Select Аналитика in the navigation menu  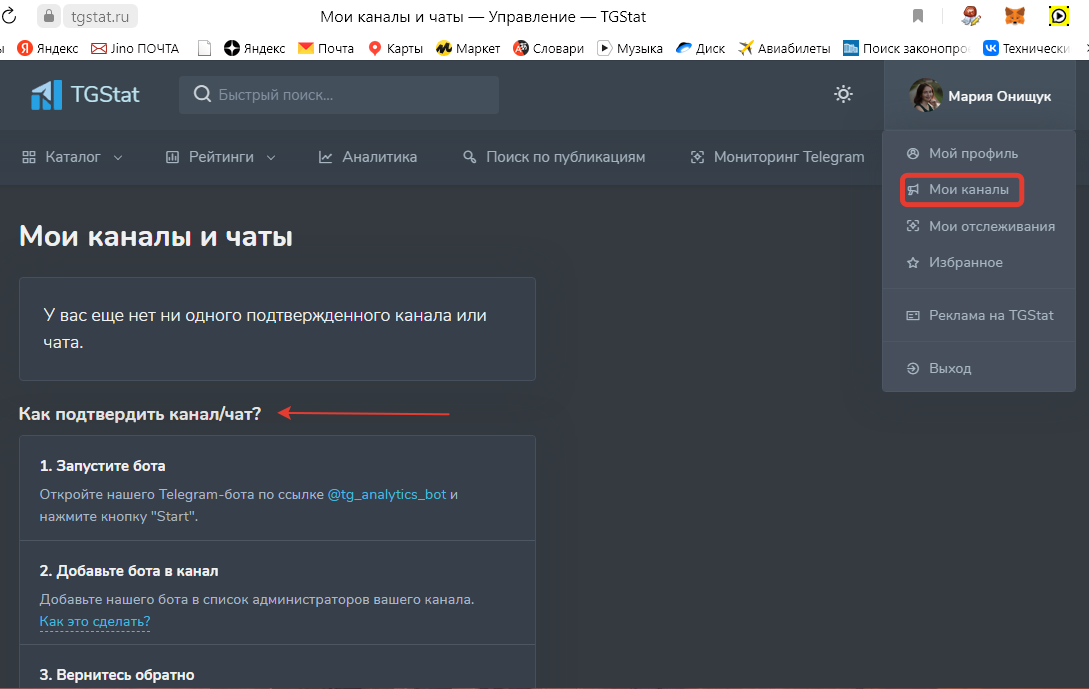pos(378,156)
